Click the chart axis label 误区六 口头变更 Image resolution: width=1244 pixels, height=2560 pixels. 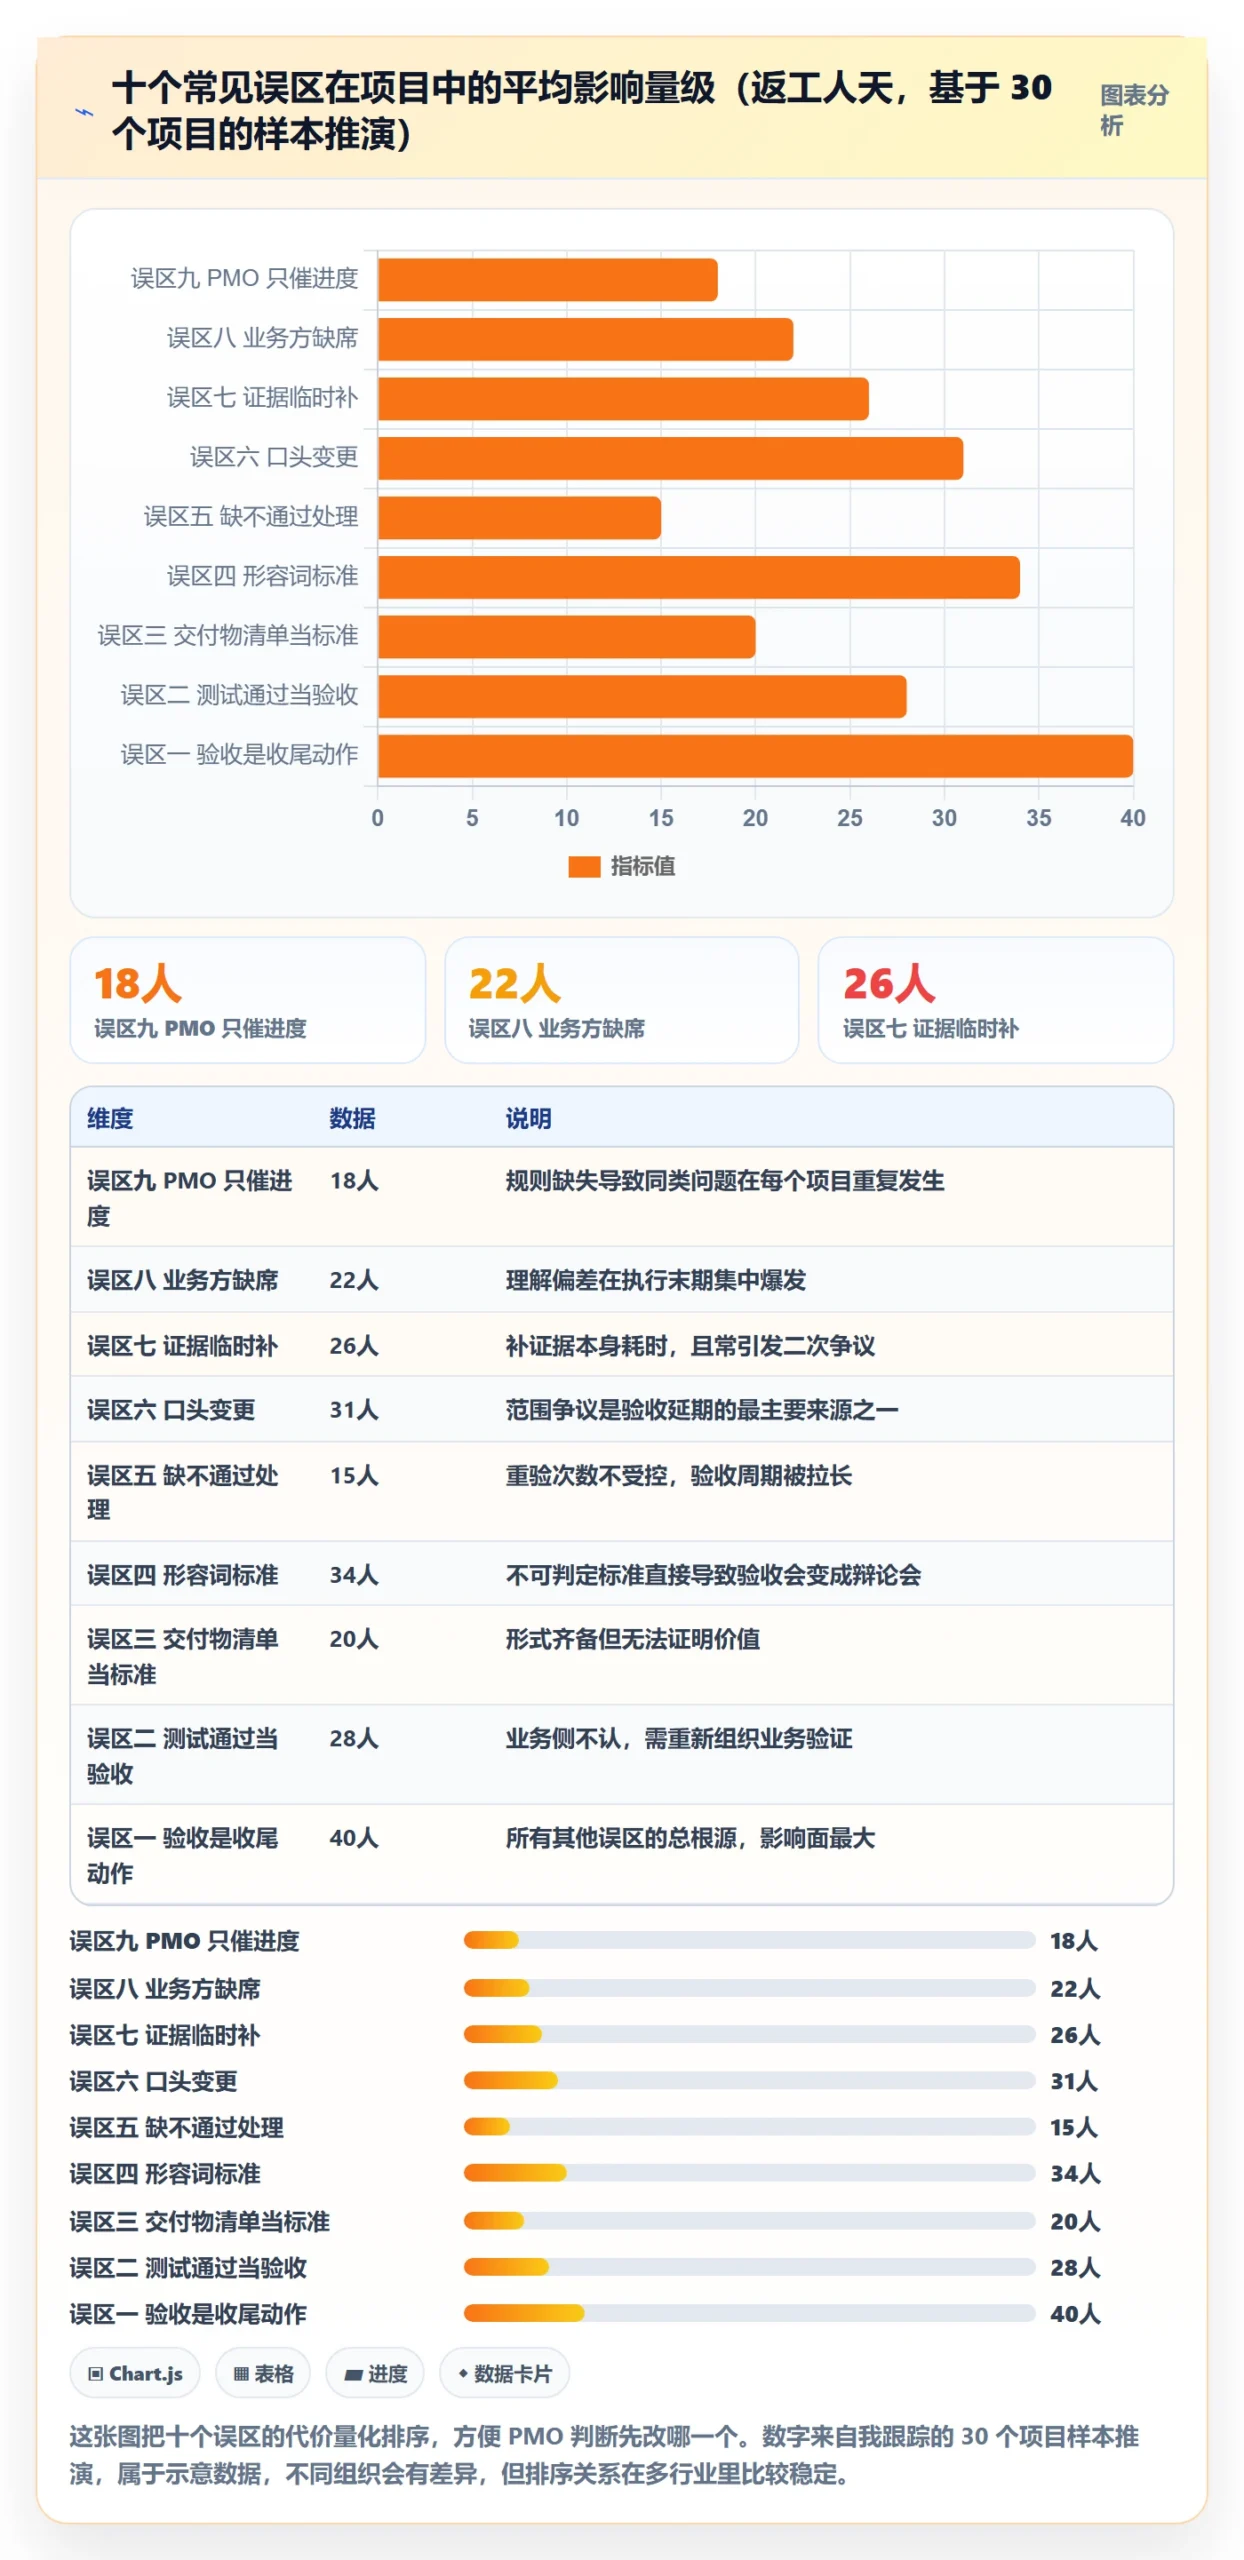pos(274,457)
